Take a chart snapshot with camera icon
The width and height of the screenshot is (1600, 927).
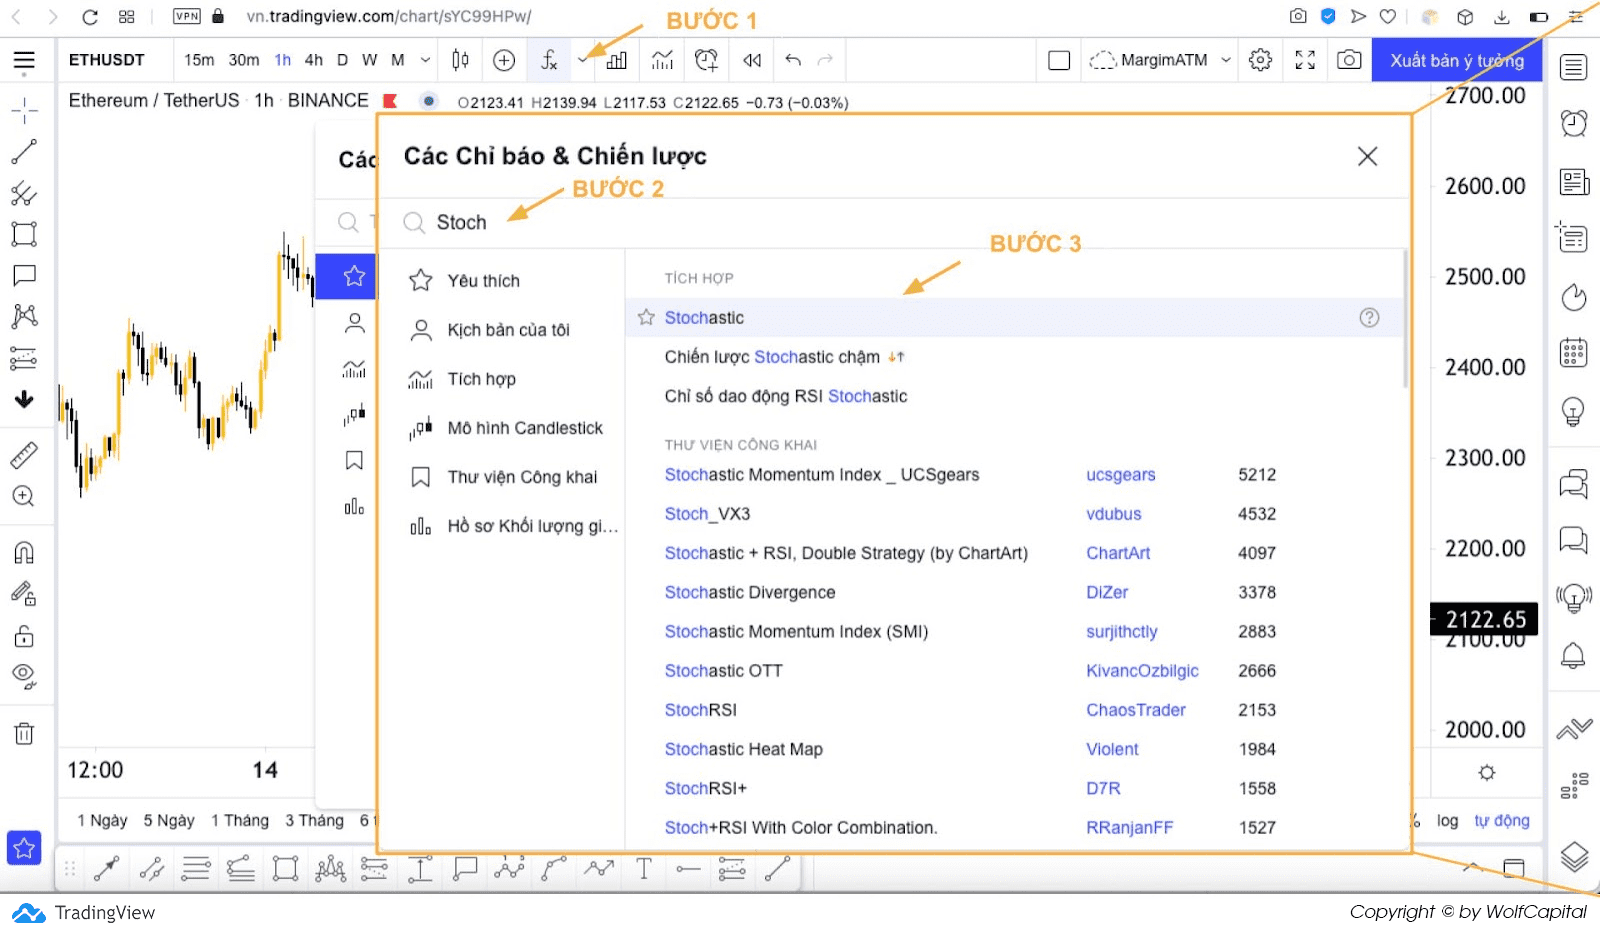pos(1349,60)
